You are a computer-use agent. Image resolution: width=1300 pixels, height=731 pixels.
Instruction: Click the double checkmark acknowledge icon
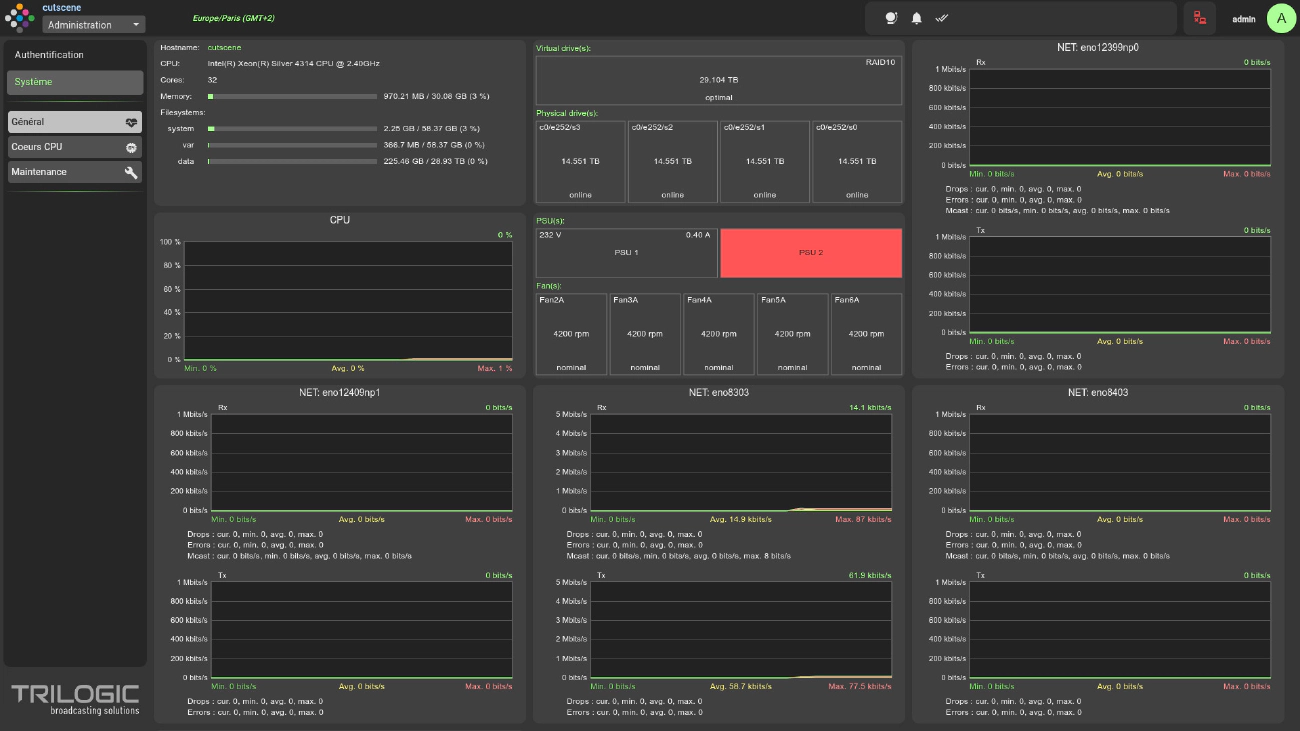coord(941,18)
